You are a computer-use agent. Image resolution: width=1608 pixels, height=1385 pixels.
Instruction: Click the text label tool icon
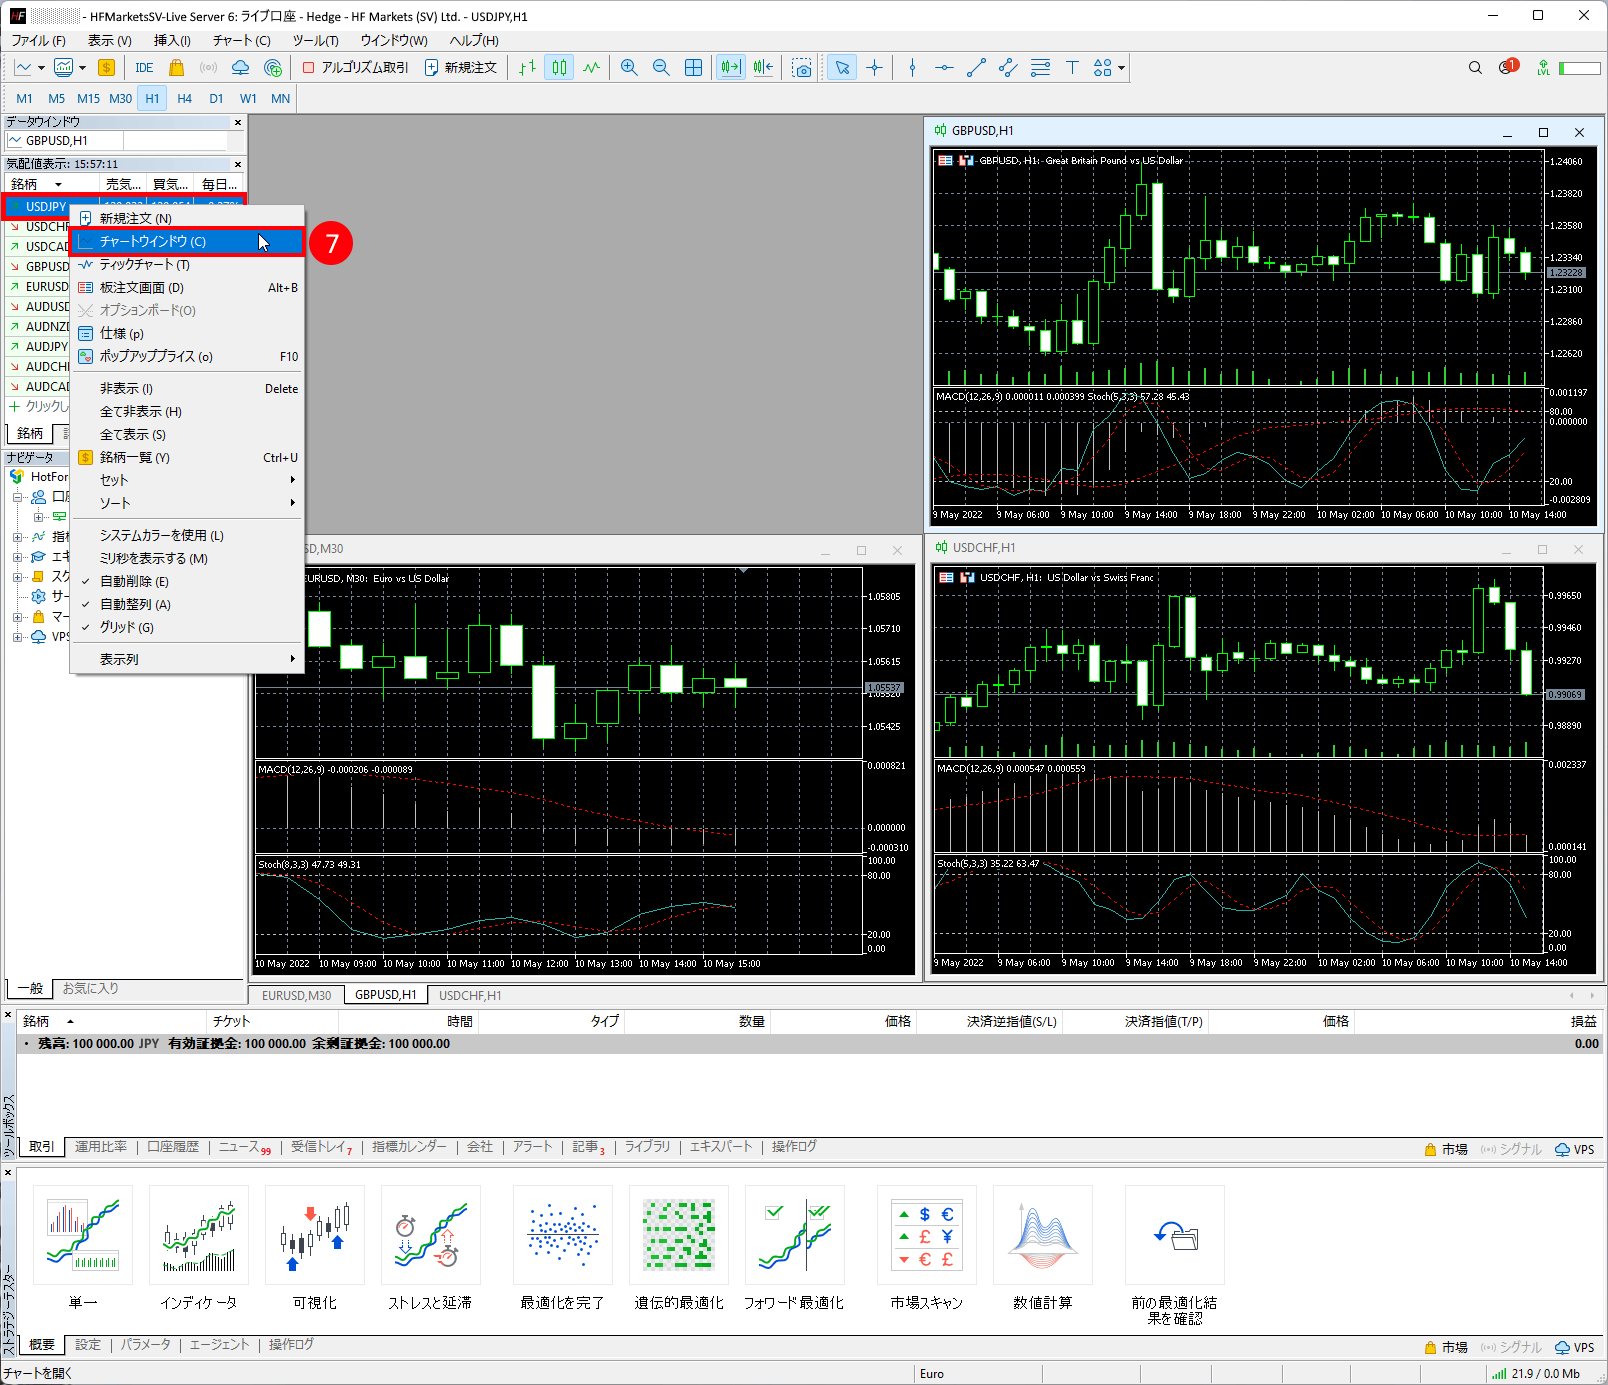pos(1072,67)
